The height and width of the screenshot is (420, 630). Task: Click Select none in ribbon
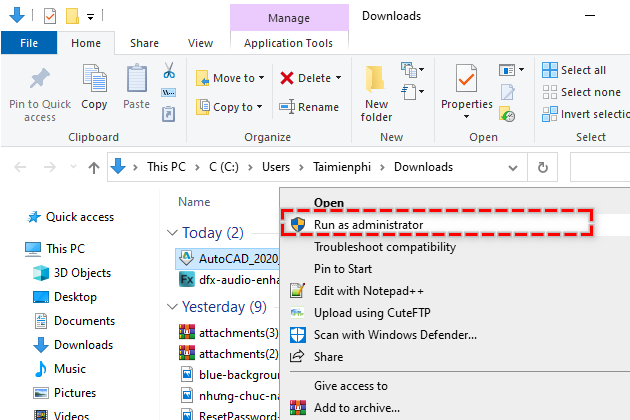[581, 92]
